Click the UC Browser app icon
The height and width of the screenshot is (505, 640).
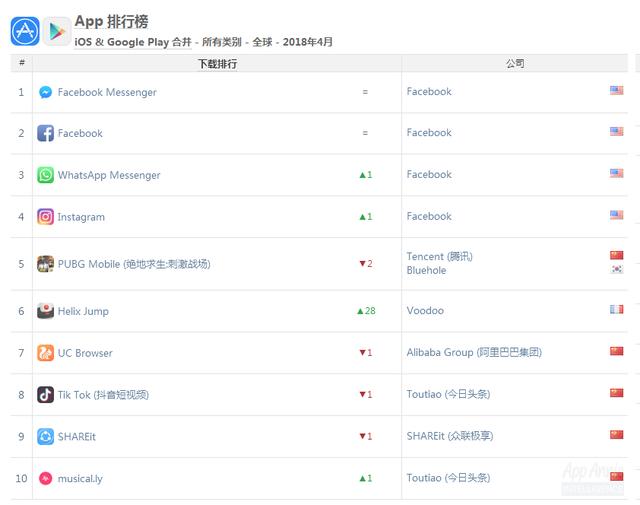[x=45, y=353]
